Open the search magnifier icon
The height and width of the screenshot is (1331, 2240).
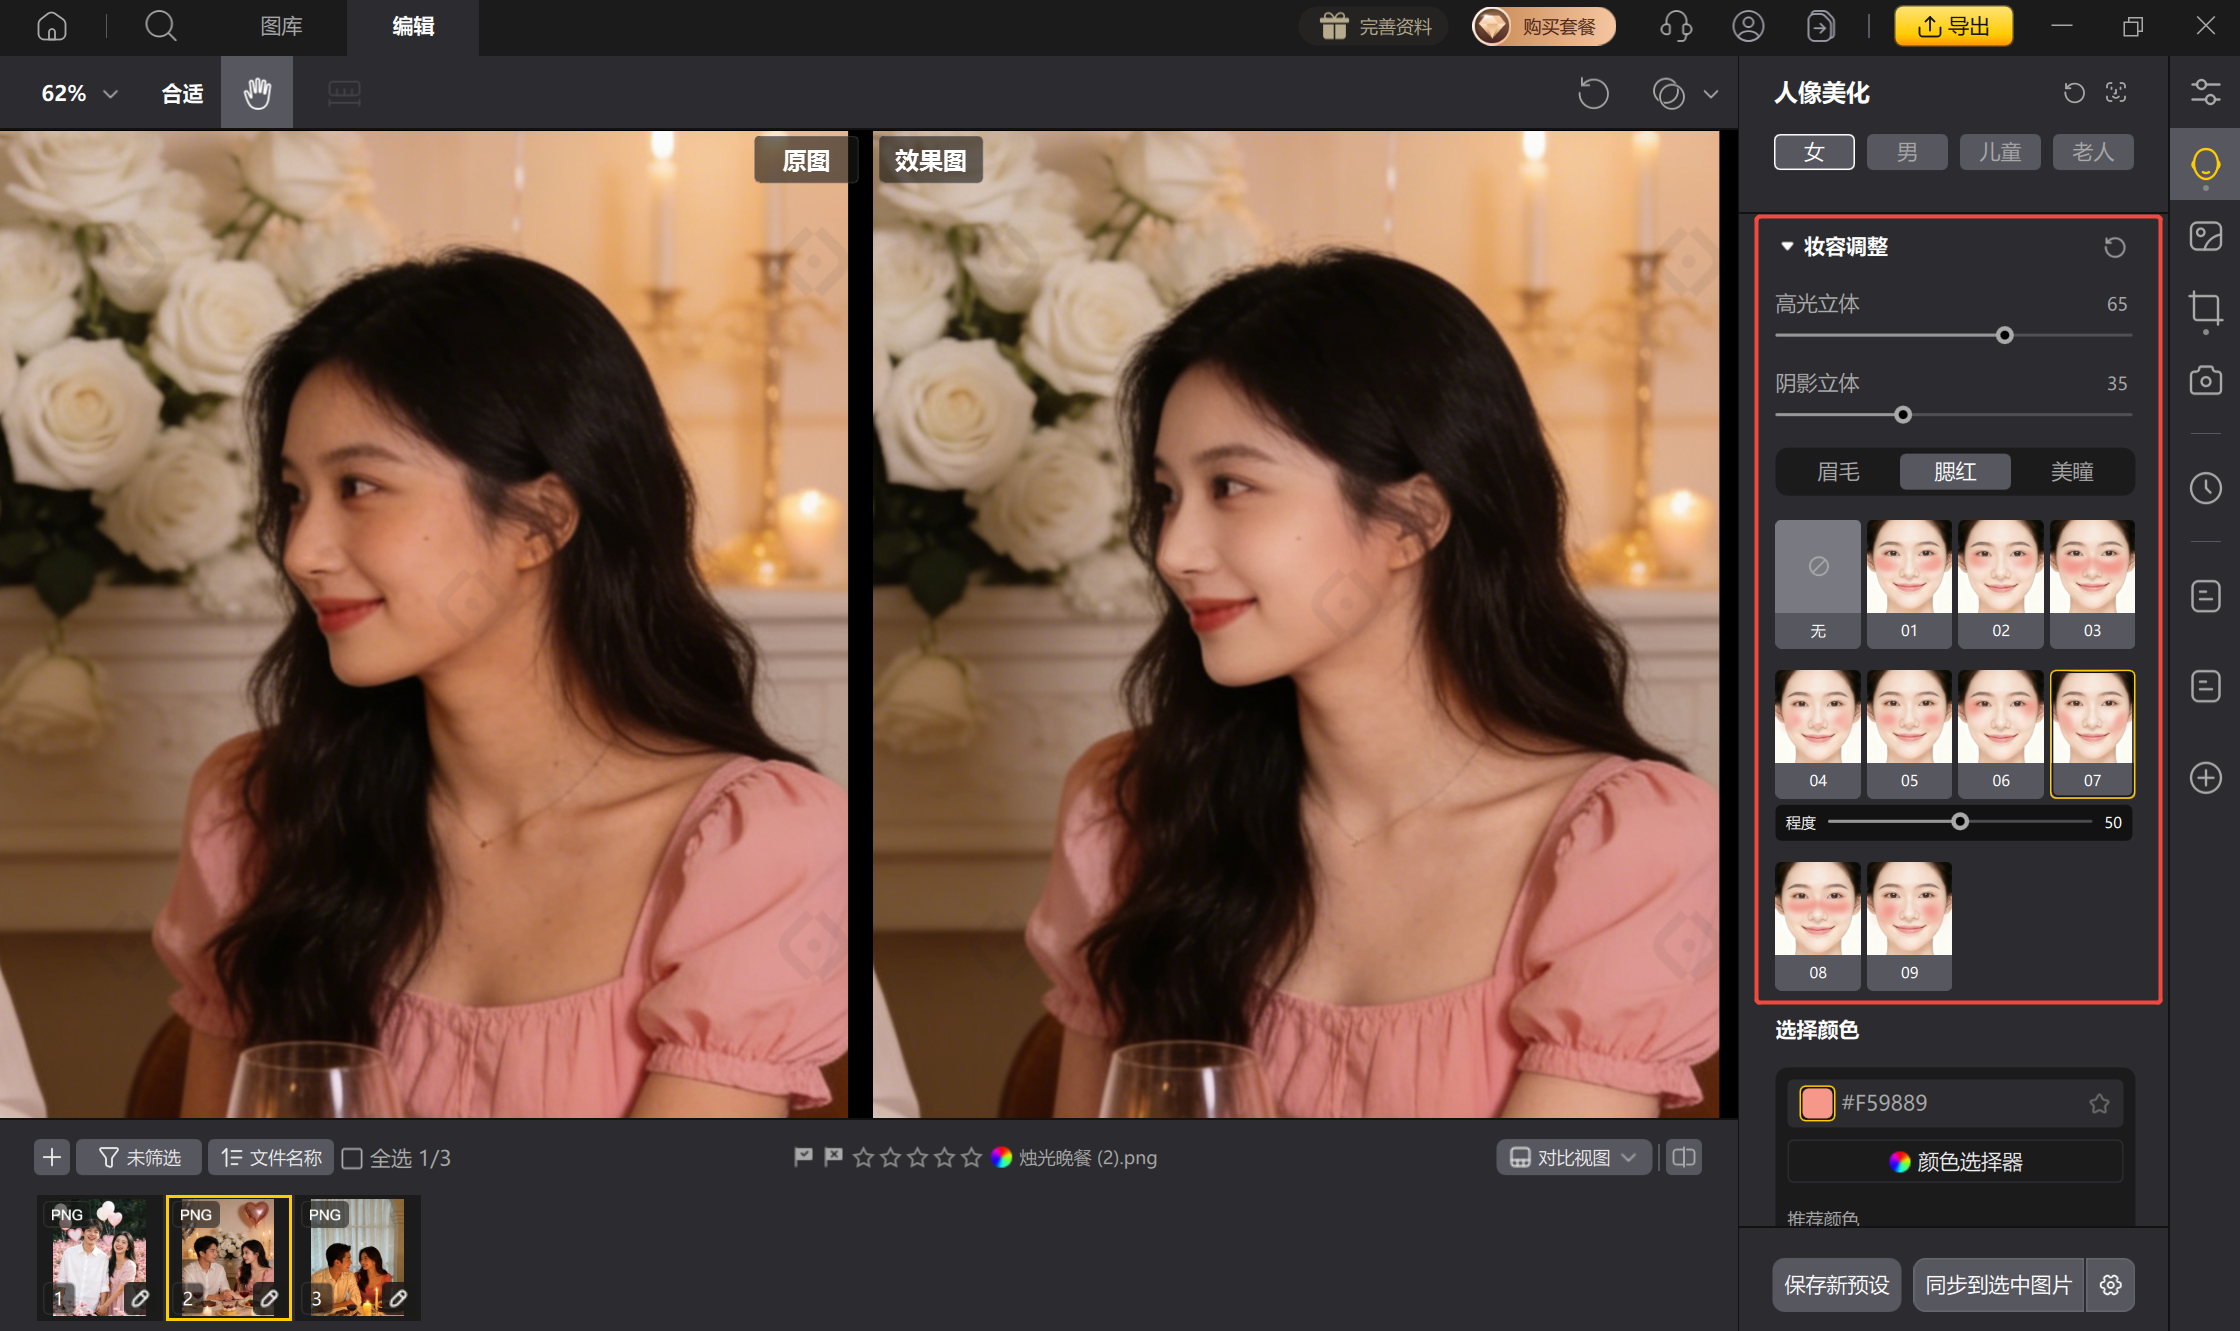point(160,26)
